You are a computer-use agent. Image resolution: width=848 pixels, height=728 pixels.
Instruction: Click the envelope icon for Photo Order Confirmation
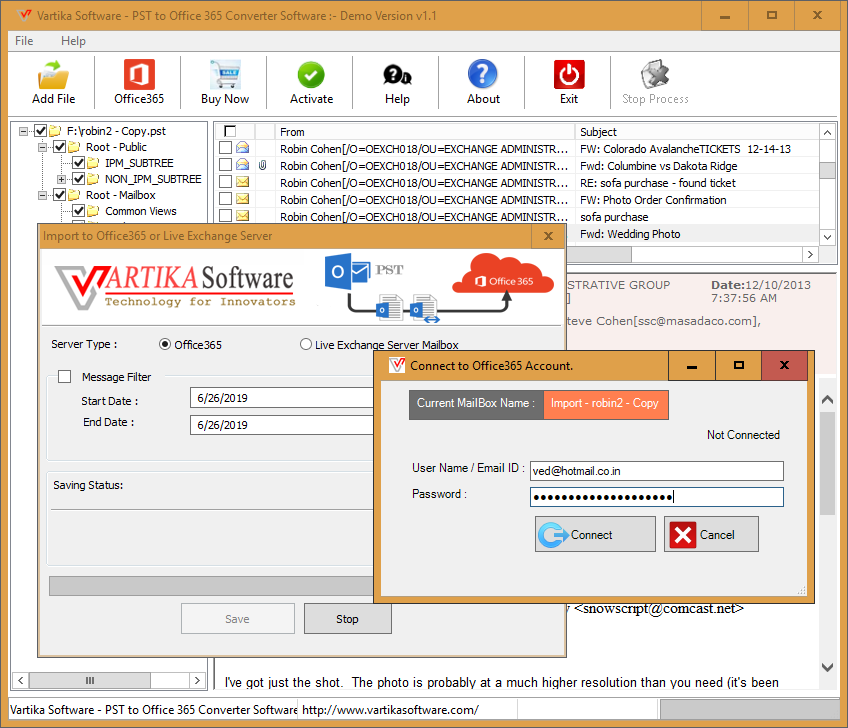243,198
